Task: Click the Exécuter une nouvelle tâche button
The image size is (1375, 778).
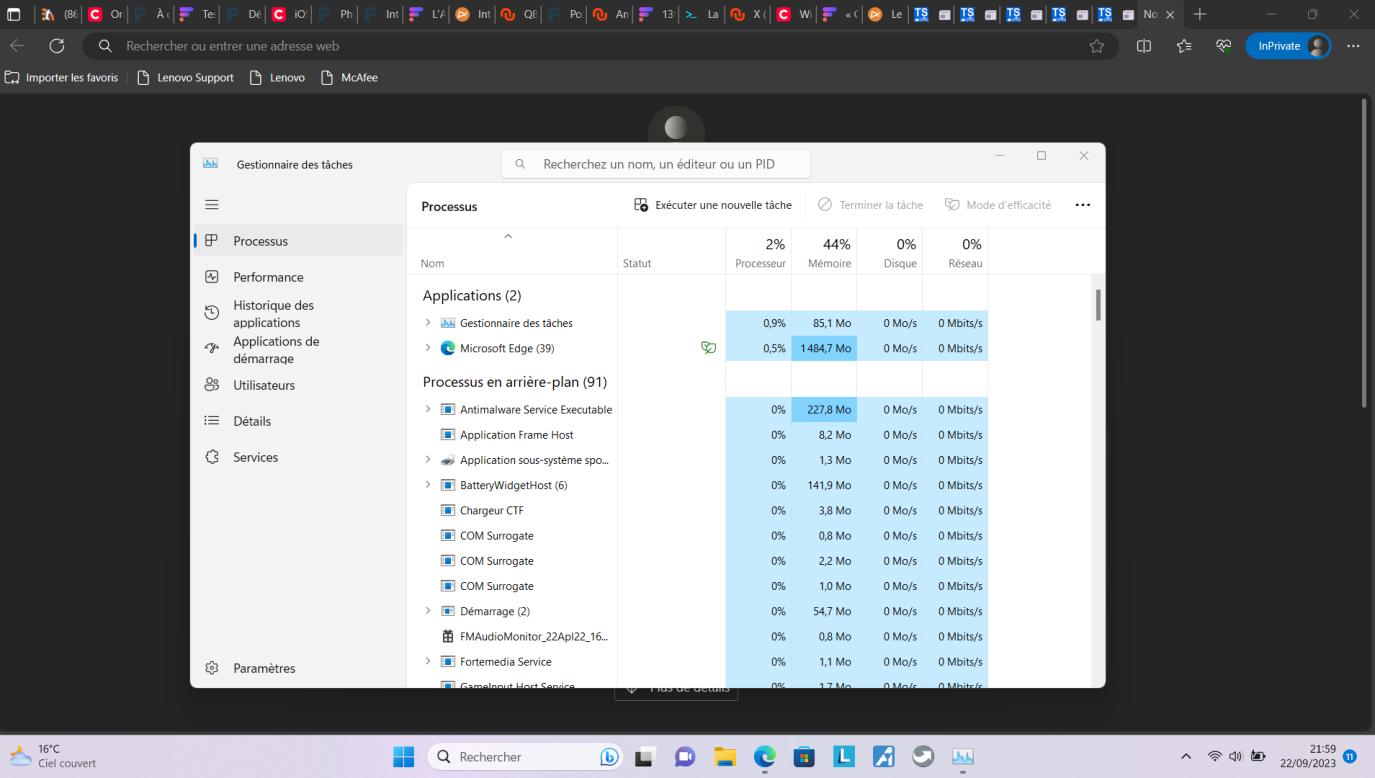Action: click(x=713, y=205)
